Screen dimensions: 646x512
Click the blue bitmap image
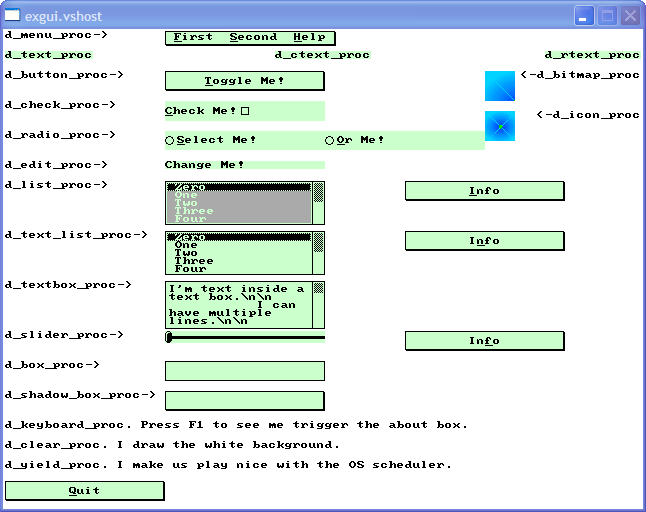click(x=500, y=86)
